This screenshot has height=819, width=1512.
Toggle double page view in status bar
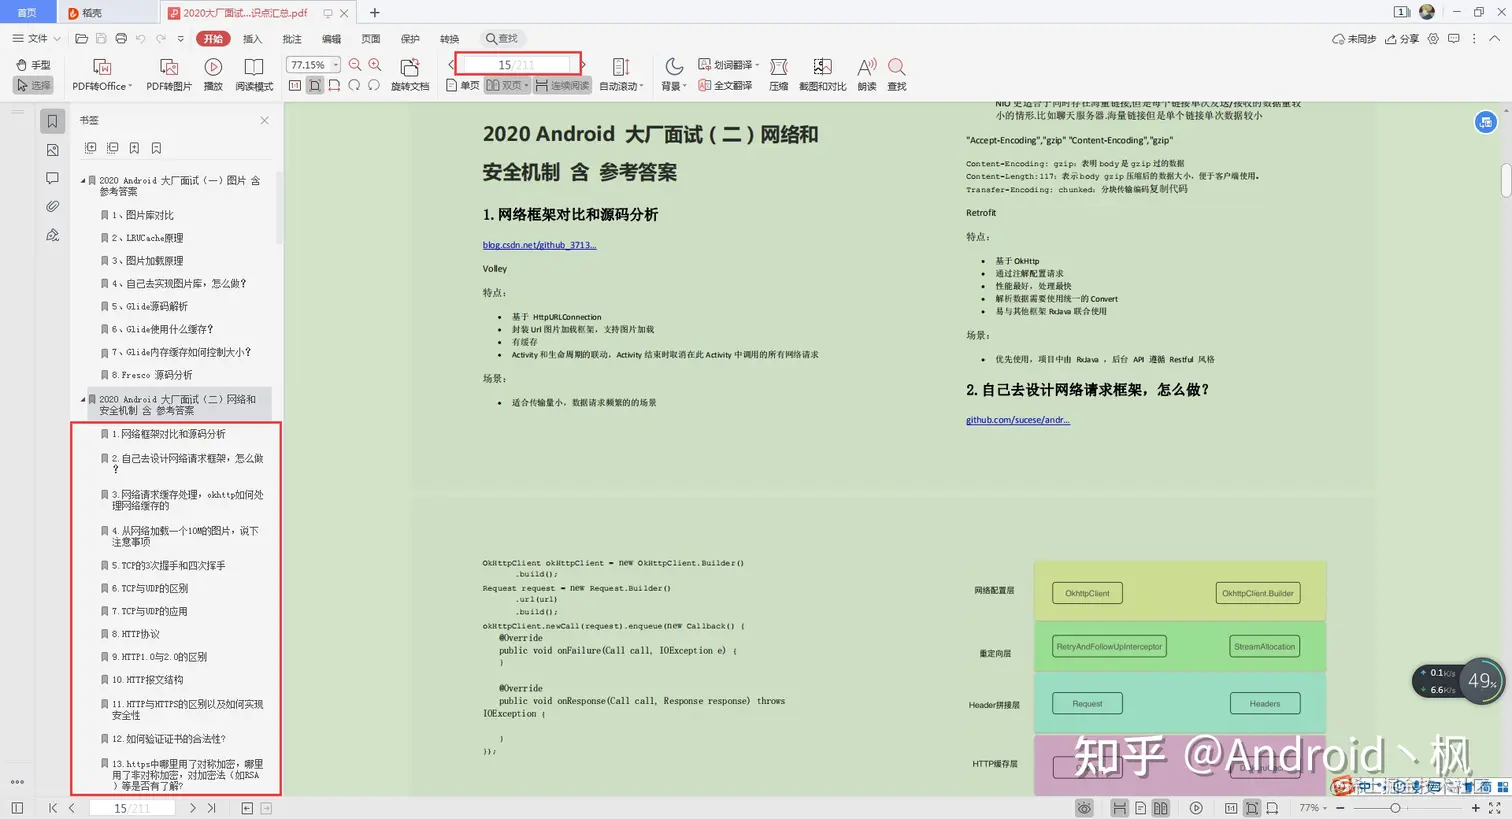(x=1160, y=808)
